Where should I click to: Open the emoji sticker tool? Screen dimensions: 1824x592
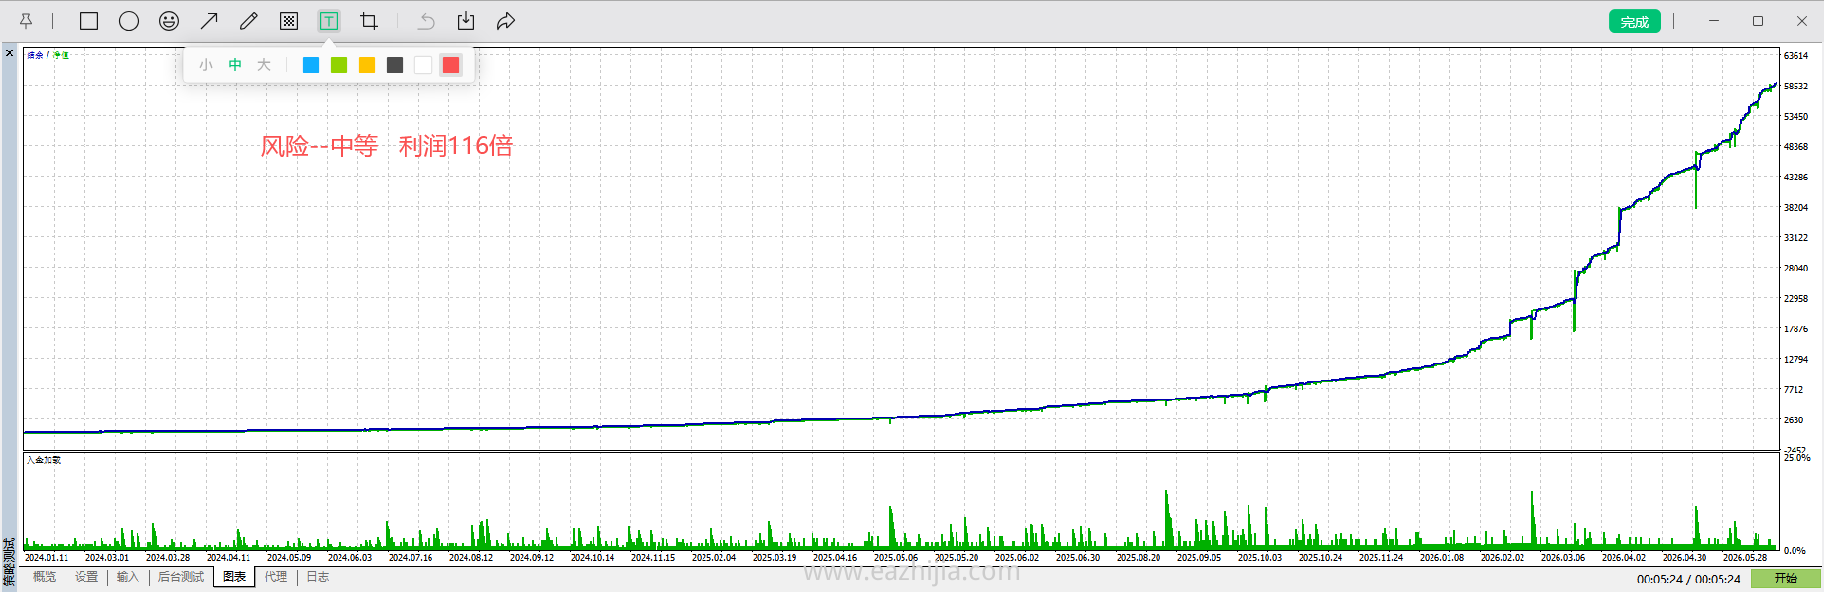tap(169, 21)
